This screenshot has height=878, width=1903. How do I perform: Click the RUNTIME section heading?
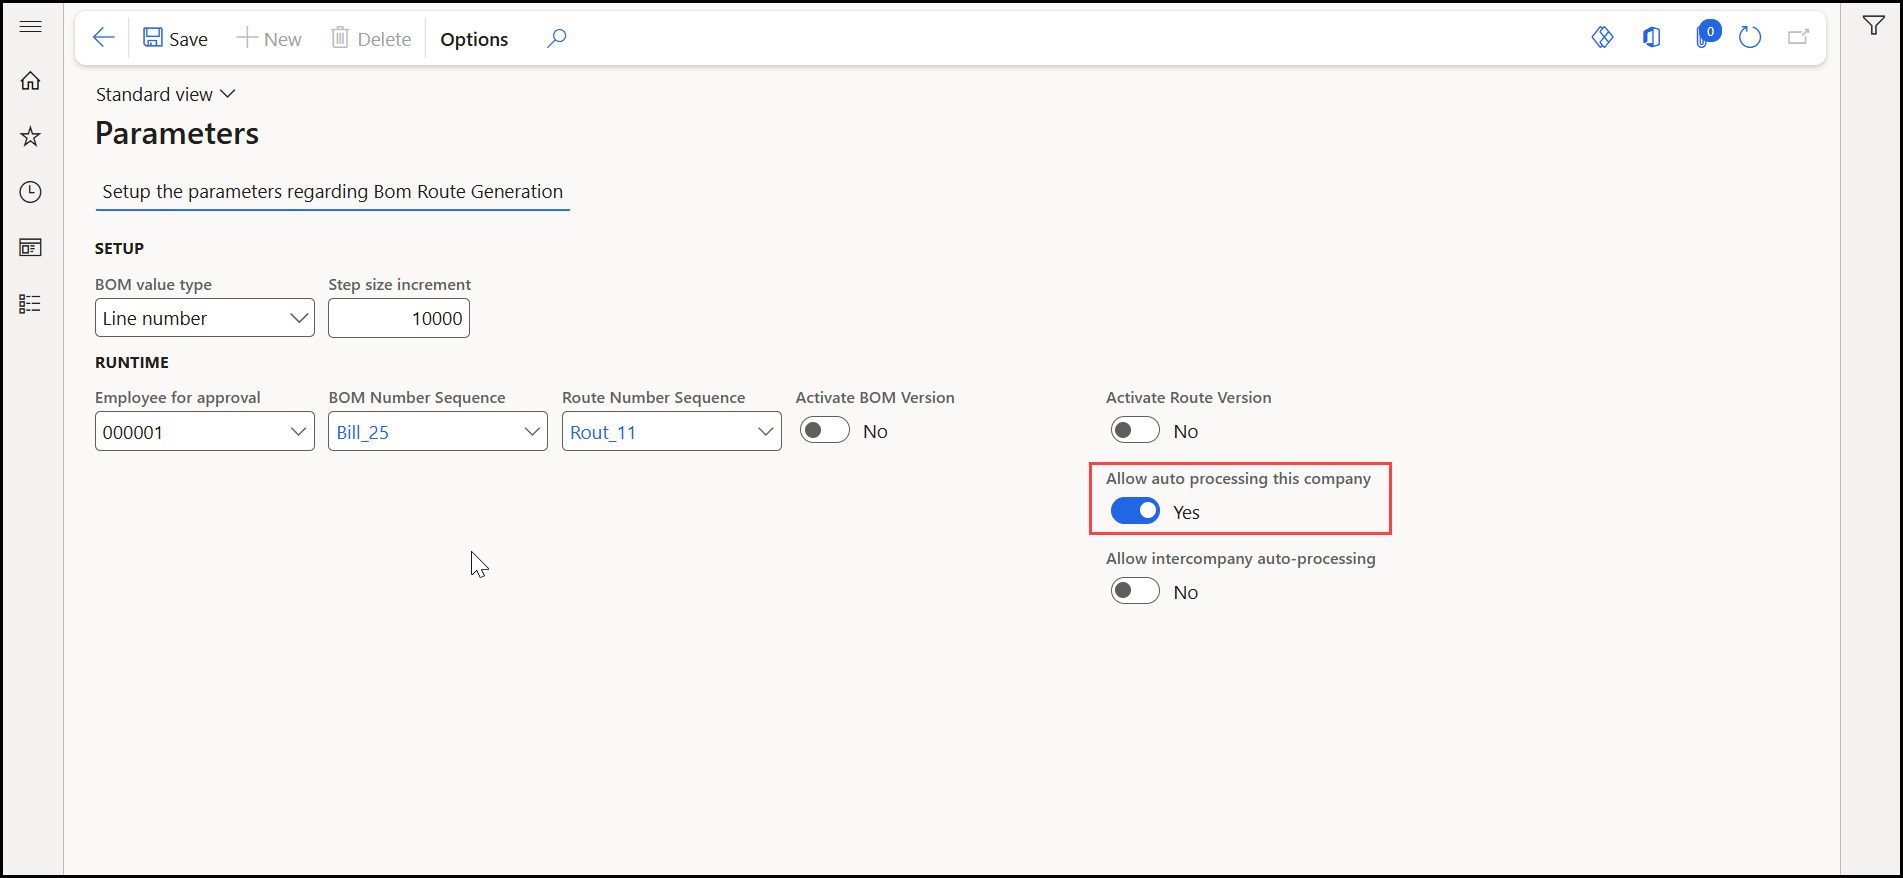(x=132, y=362)
